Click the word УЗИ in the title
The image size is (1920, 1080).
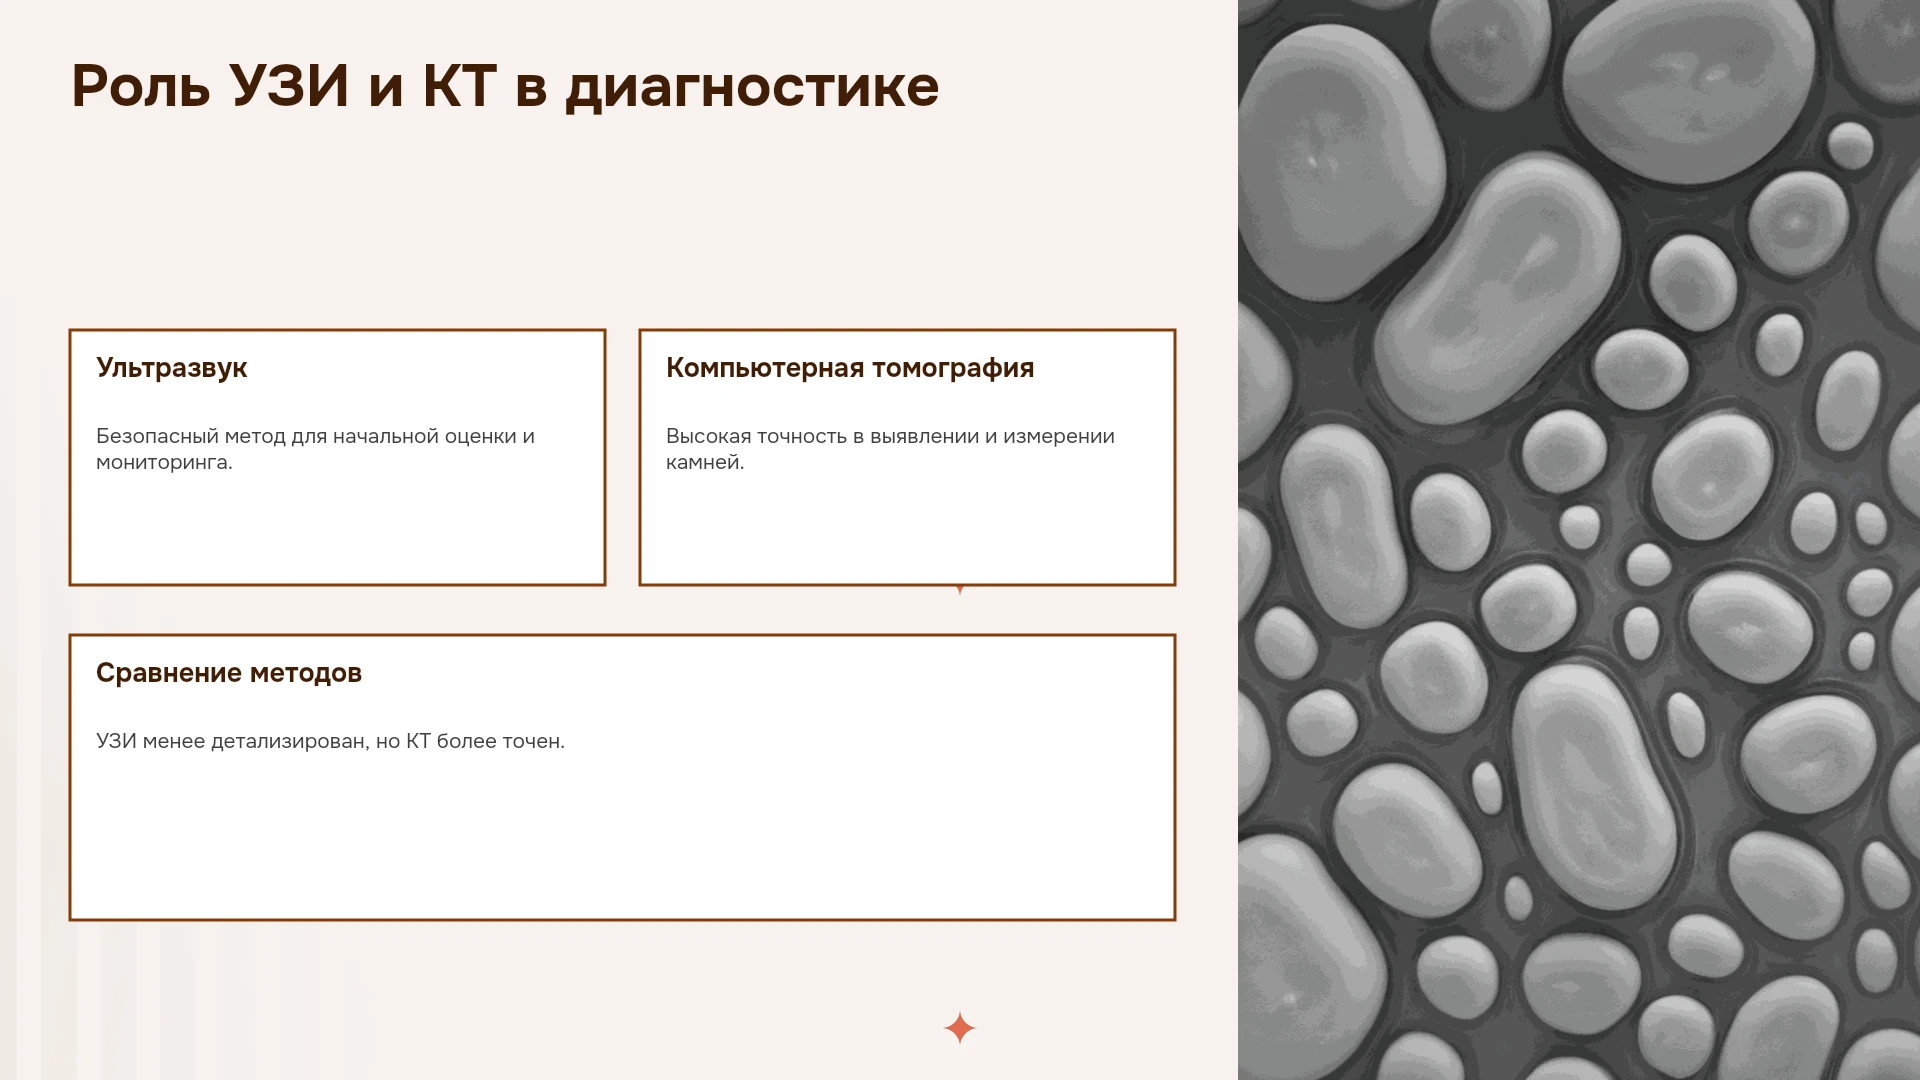289,86
